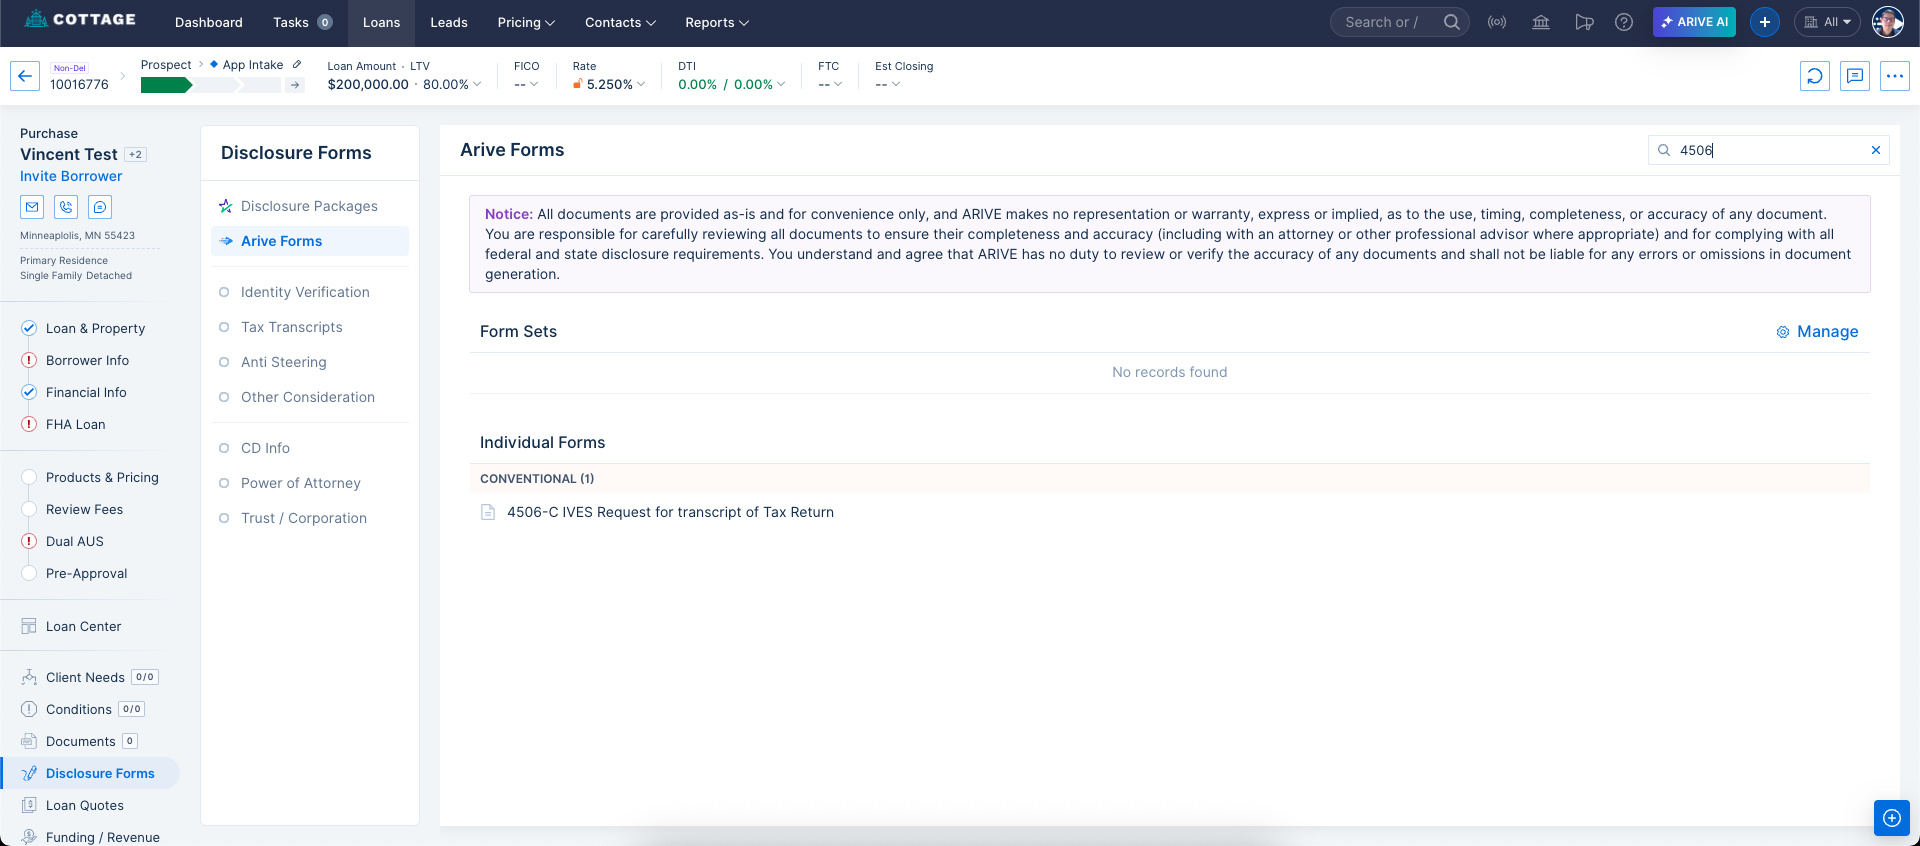Open the three-dot more options menu
This screenshot has height=846, width=1920.
click(1895, 76)
